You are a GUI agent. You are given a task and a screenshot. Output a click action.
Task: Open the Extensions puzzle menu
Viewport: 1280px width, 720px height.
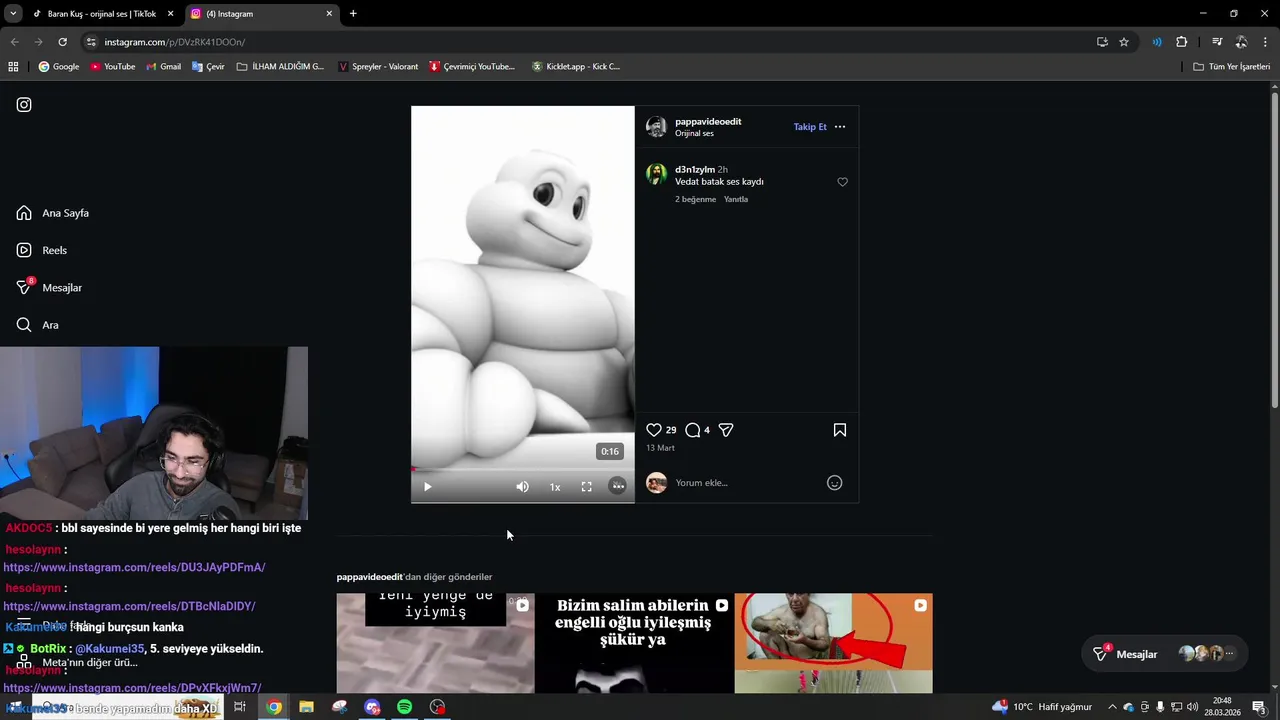click(1182, 42)
